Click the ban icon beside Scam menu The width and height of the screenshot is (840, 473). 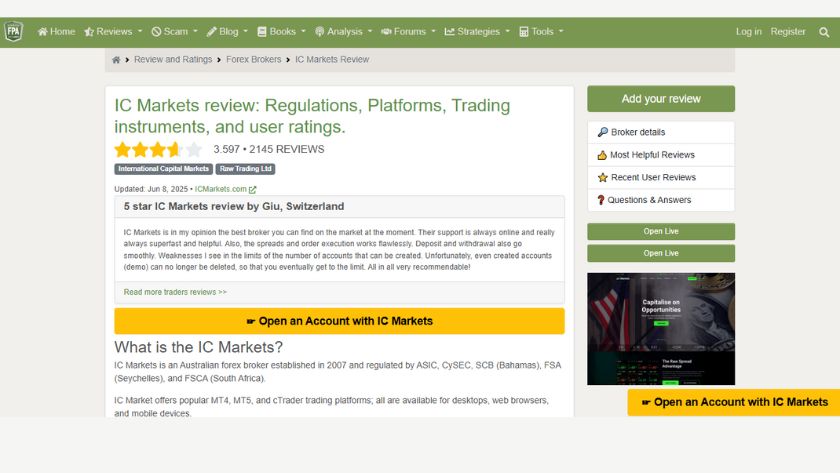click(x=156, y=32)
